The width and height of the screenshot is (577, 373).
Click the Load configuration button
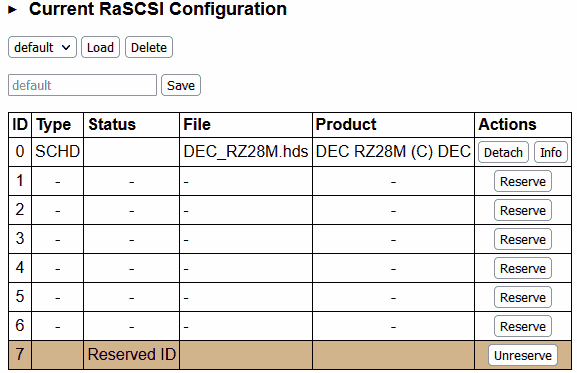pyautogui.click(x=100, y=47)
